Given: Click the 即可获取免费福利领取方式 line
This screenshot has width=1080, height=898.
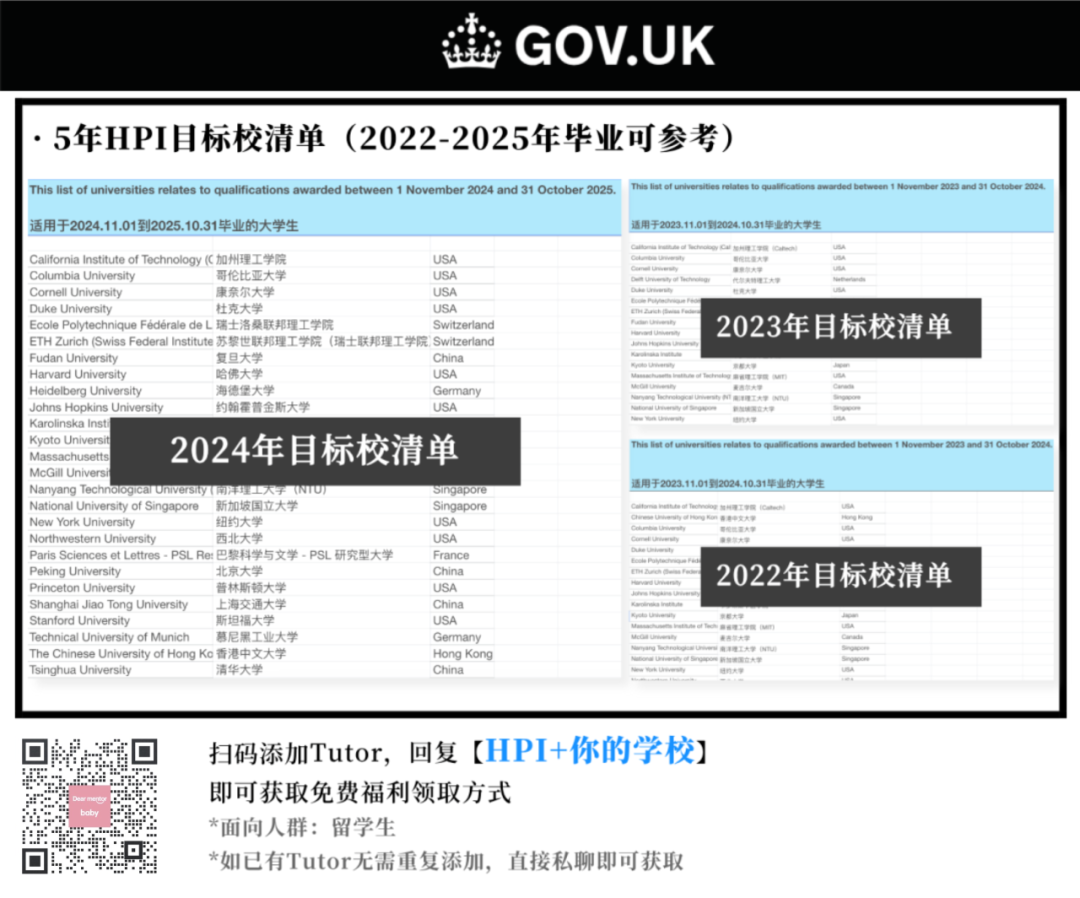Looking at the screenshot, I should (360, 793).
